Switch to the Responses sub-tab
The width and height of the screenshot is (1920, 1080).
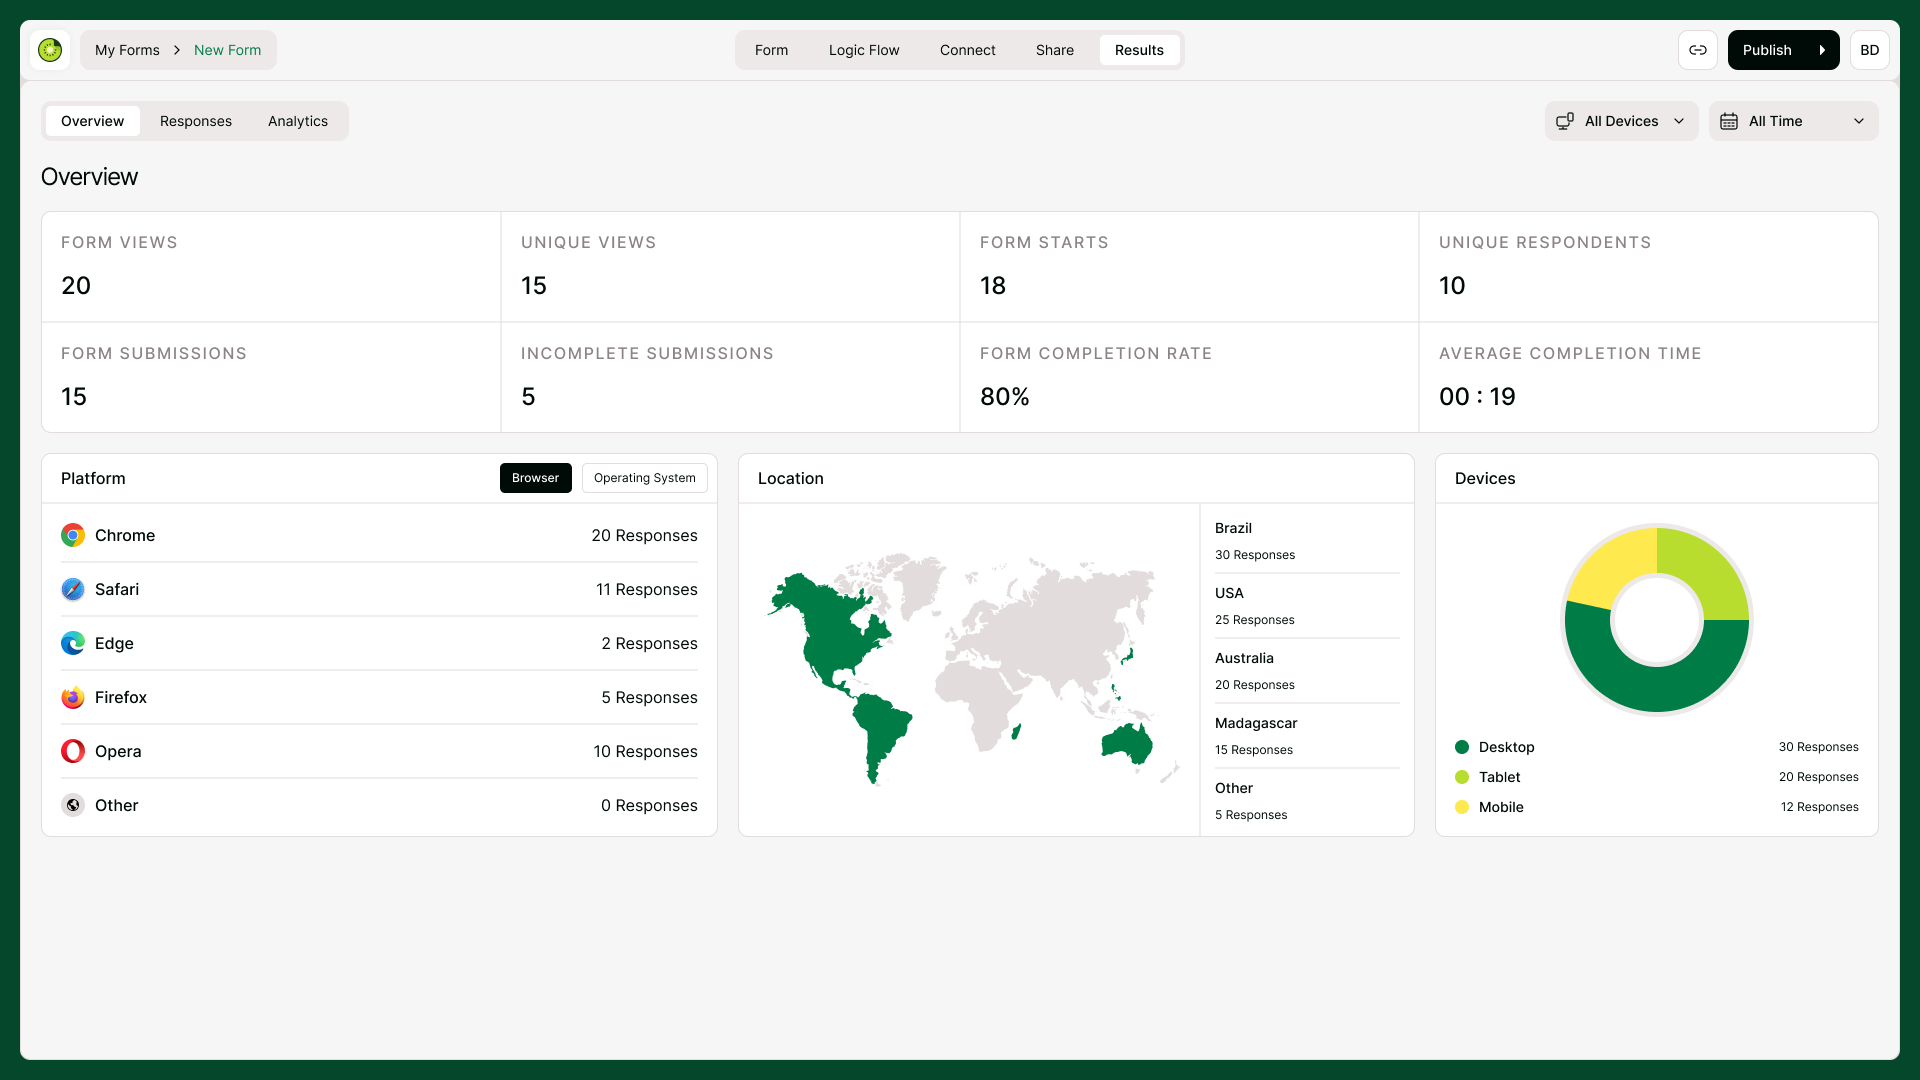click(195, 121)
